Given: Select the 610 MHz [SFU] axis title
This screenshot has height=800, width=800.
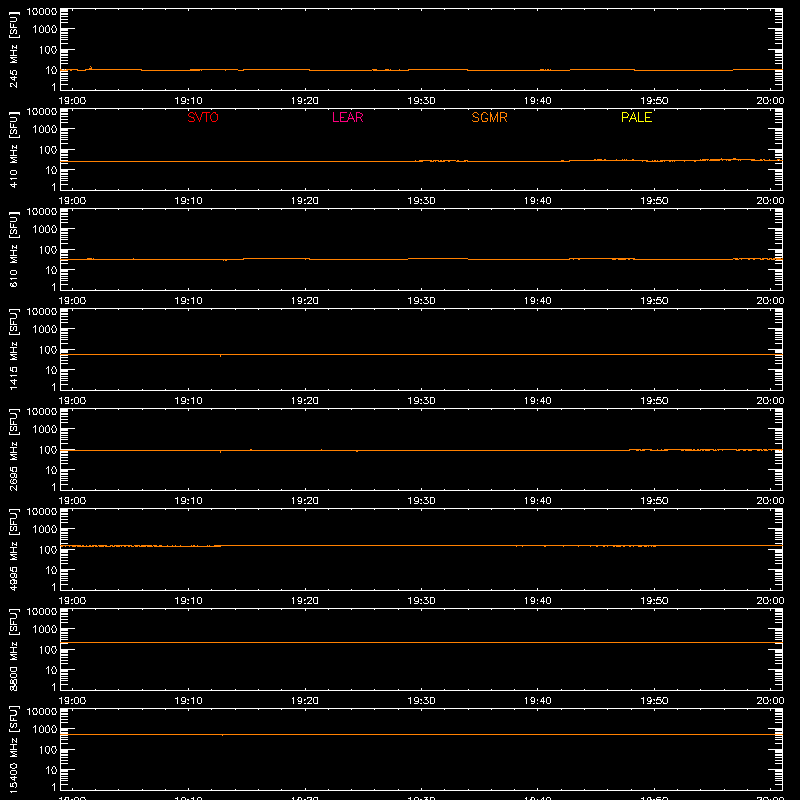Looking at the screenshot, I should click(x=13, y=249).
